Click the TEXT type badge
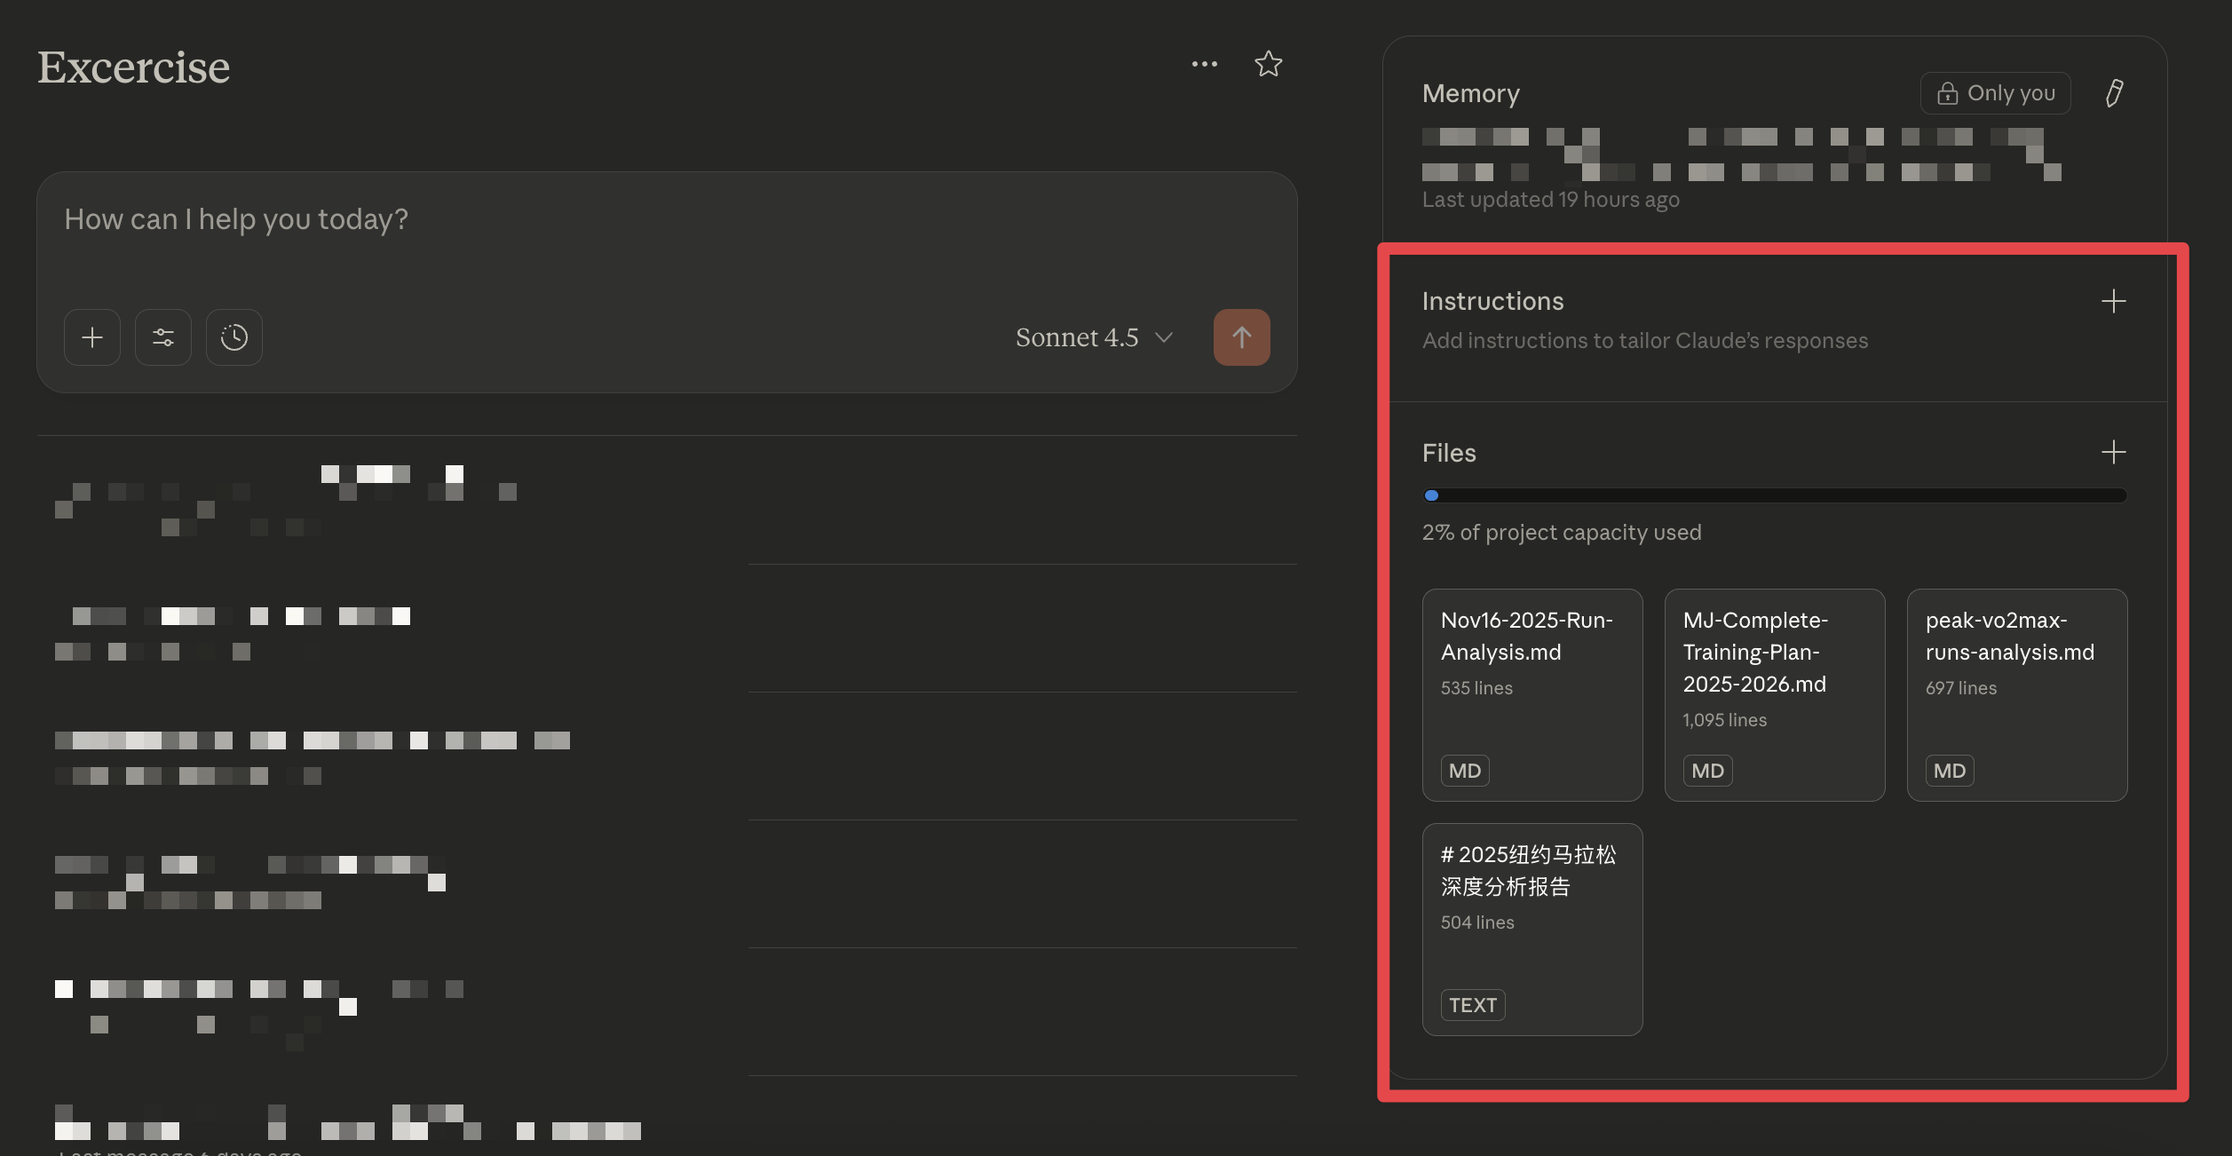Image resolution: width=2232 pixels, height=1156 pixels. (x=1472, y=1005)
